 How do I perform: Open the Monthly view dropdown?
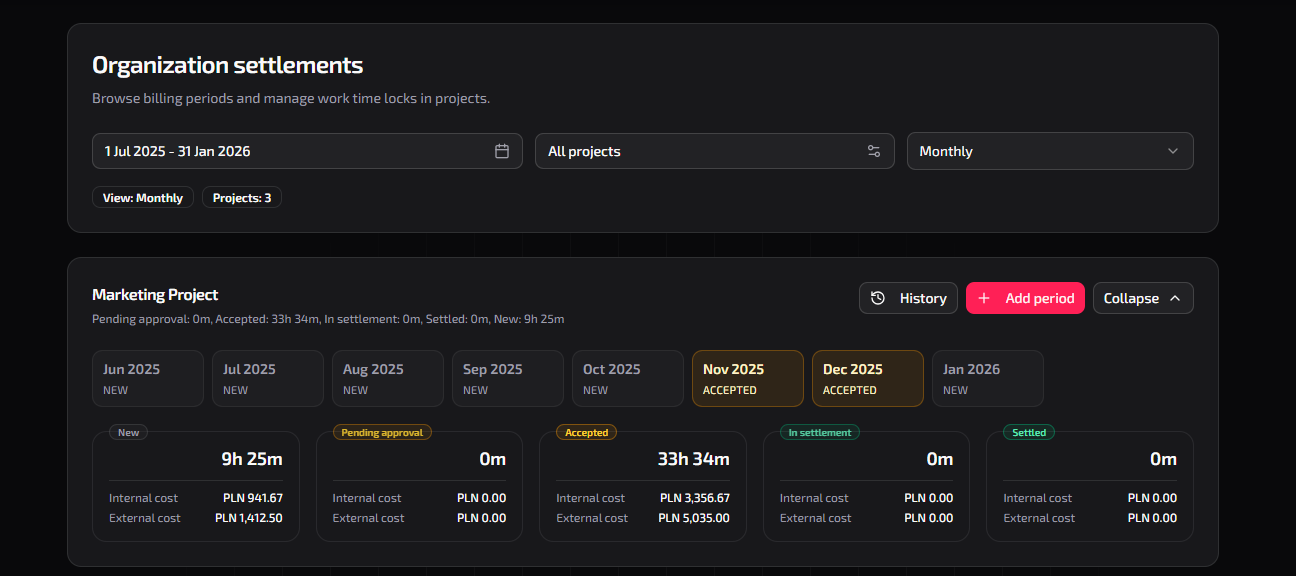(x=1049, y=151)
